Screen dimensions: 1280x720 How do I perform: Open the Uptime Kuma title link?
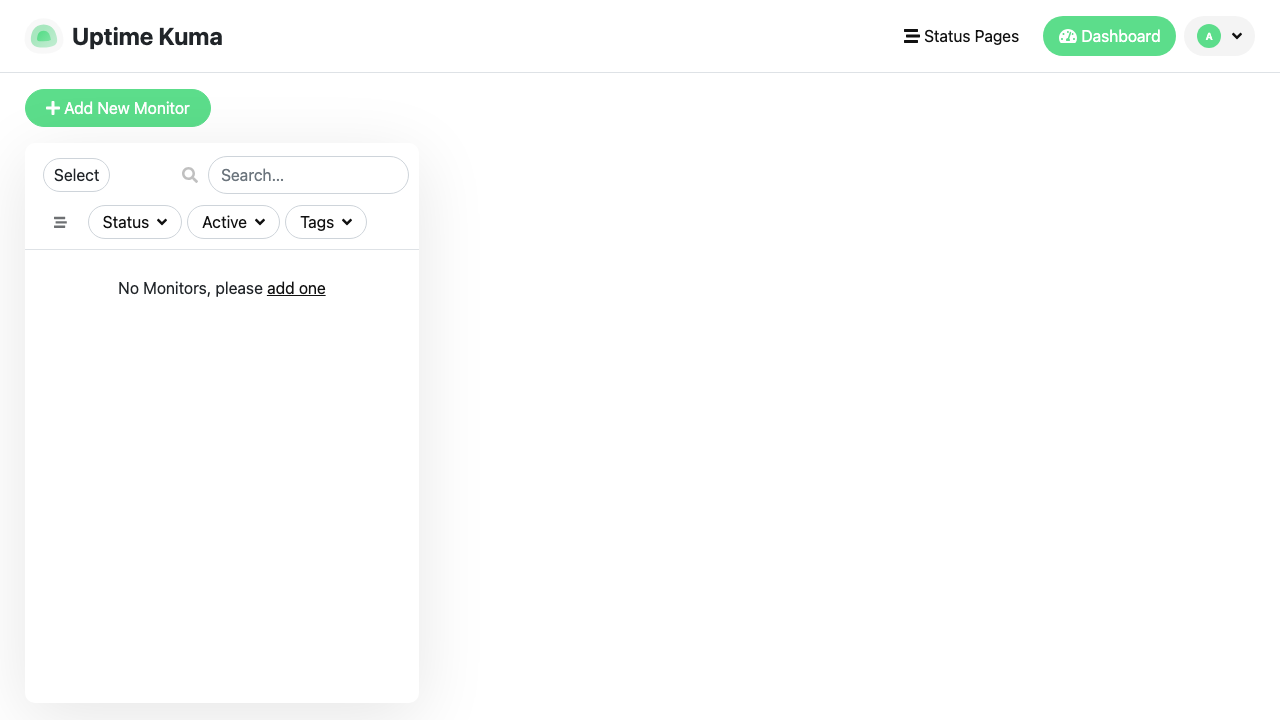point(147,37)
